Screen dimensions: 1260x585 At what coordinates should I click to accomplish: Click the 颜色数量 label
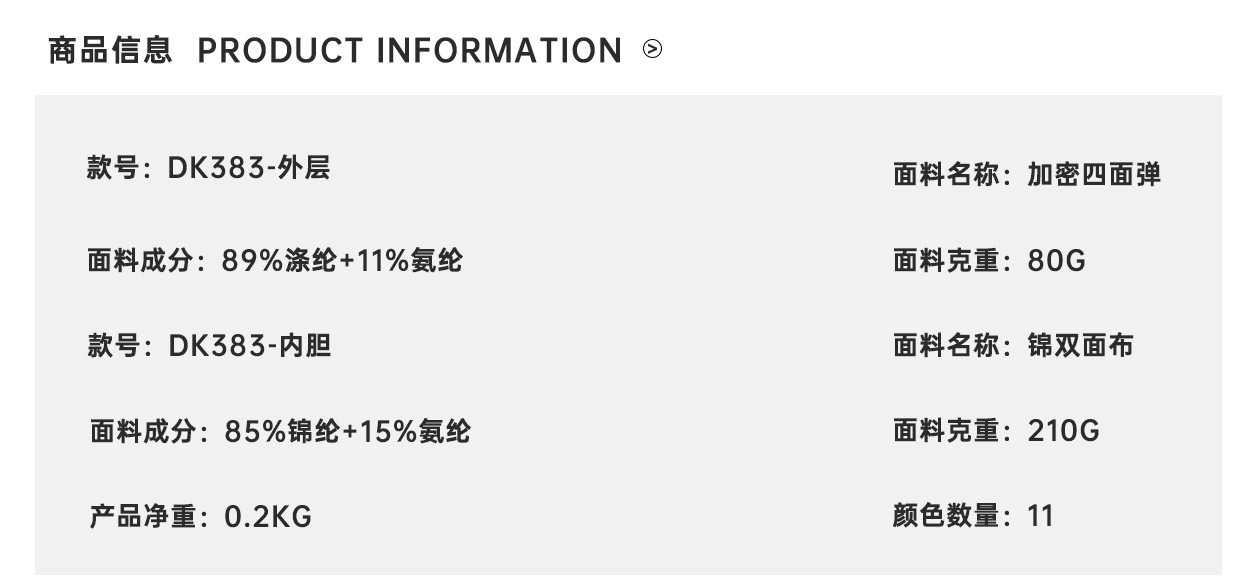tap(945, 516)
